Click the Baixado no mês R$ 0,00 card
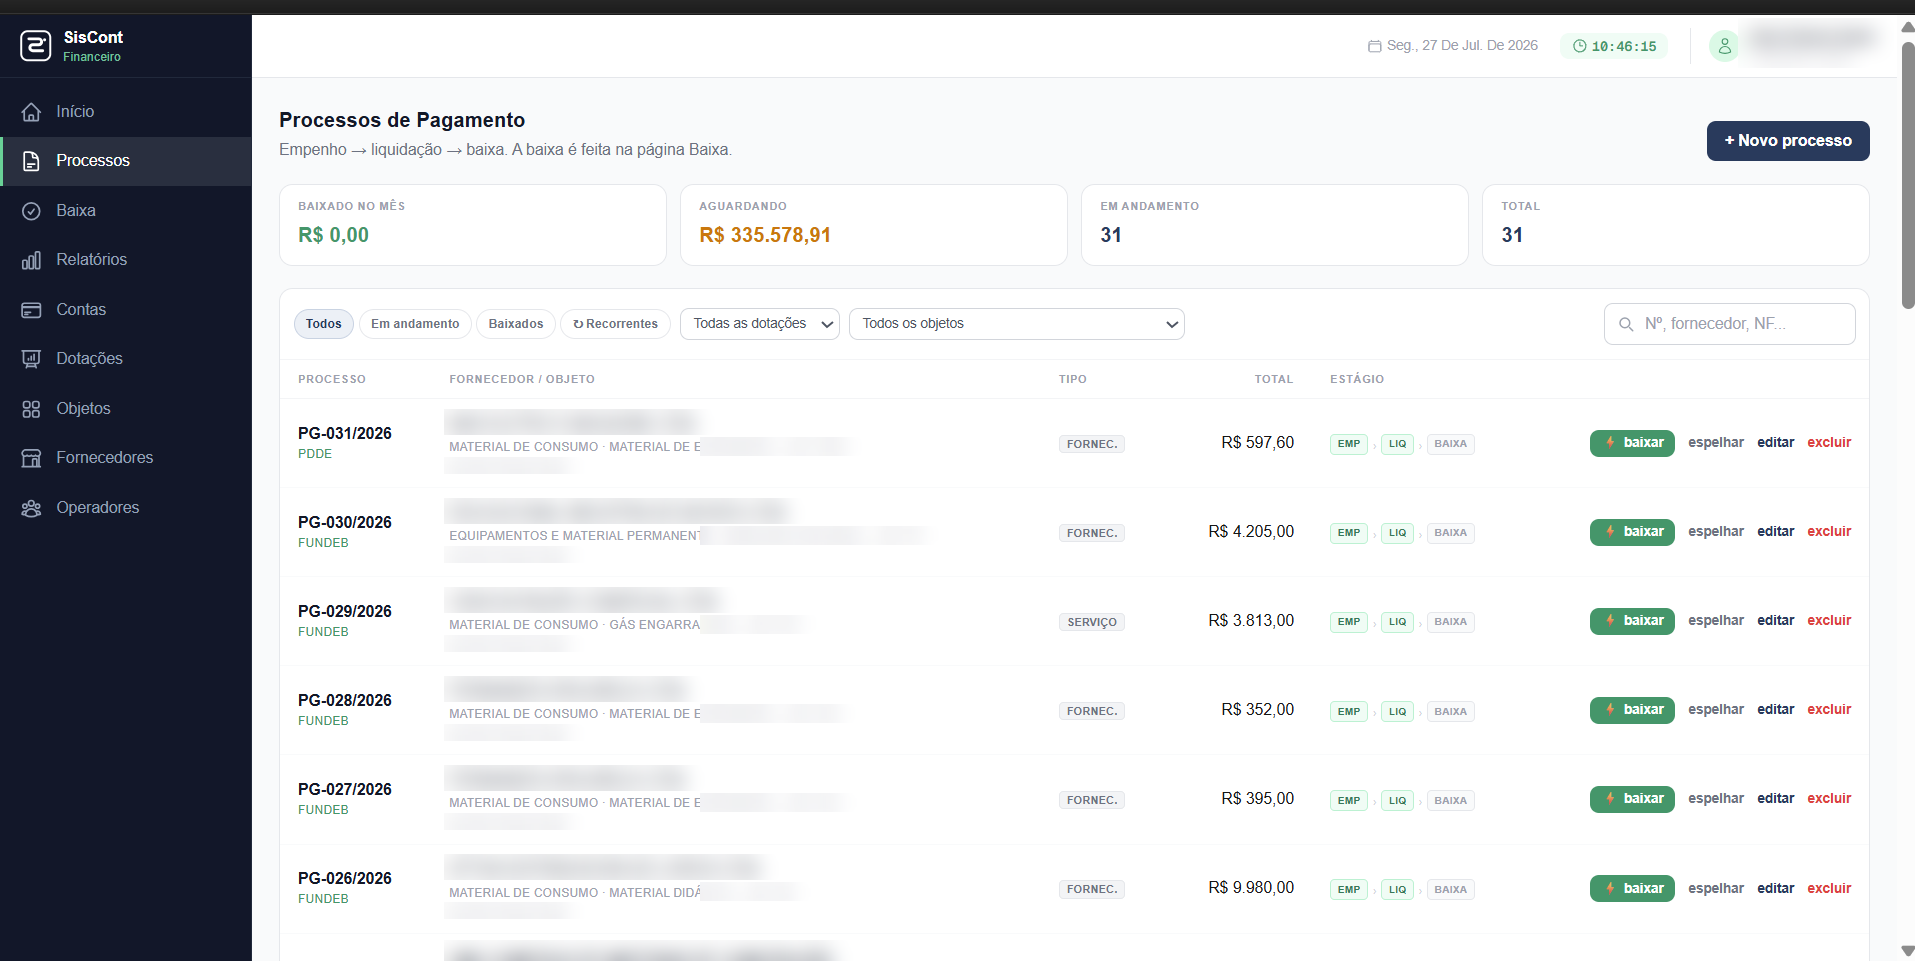 473,225
